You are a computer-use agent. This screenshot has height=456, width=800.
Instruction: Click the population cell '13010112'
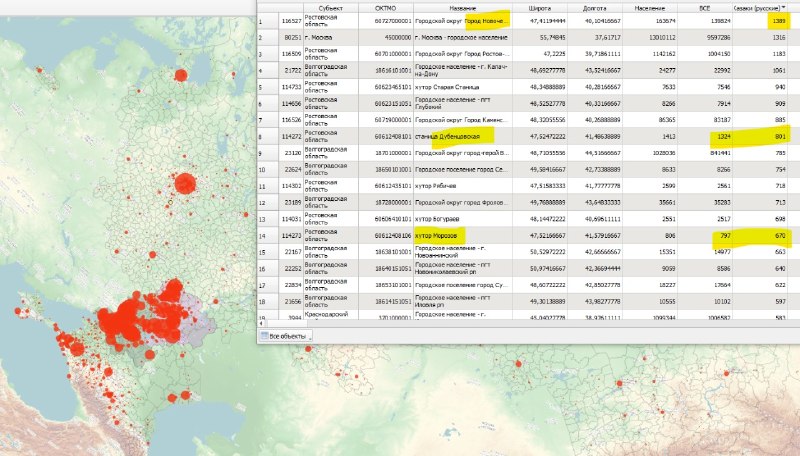(x=650, y=38)
